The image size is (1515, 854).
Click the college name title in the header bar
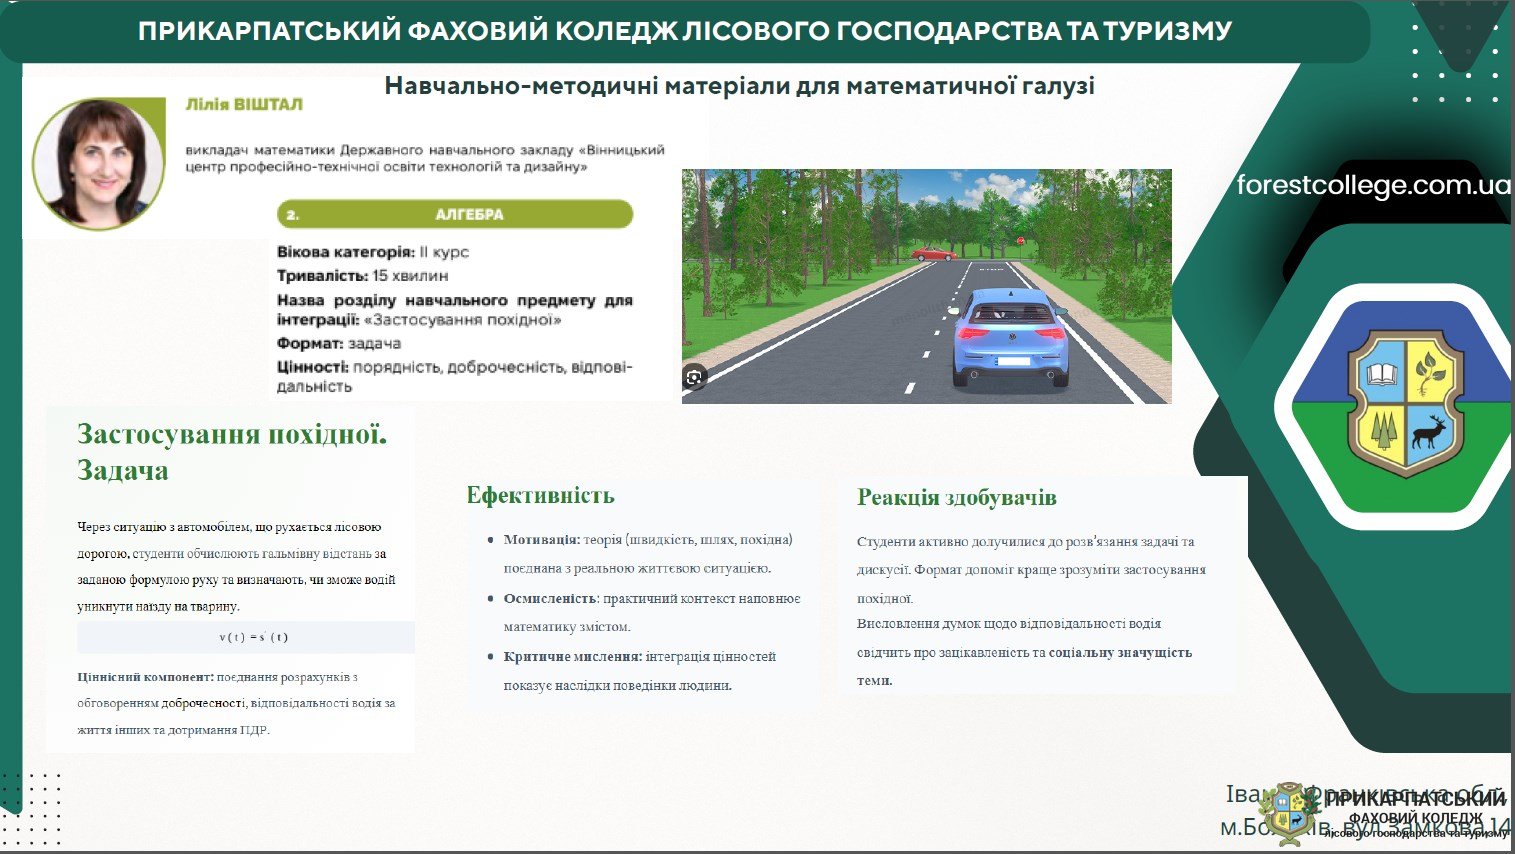684,31
